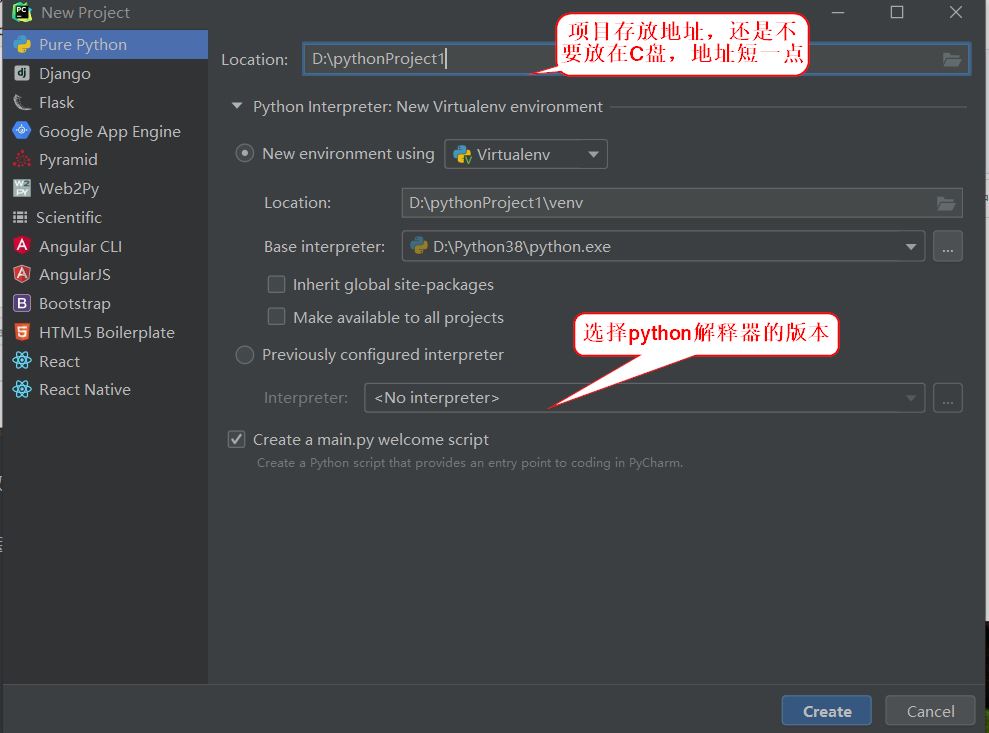Viewport: 989px width, 733px height.
Task: Click the Create button
Action: [x=826, y=711]
